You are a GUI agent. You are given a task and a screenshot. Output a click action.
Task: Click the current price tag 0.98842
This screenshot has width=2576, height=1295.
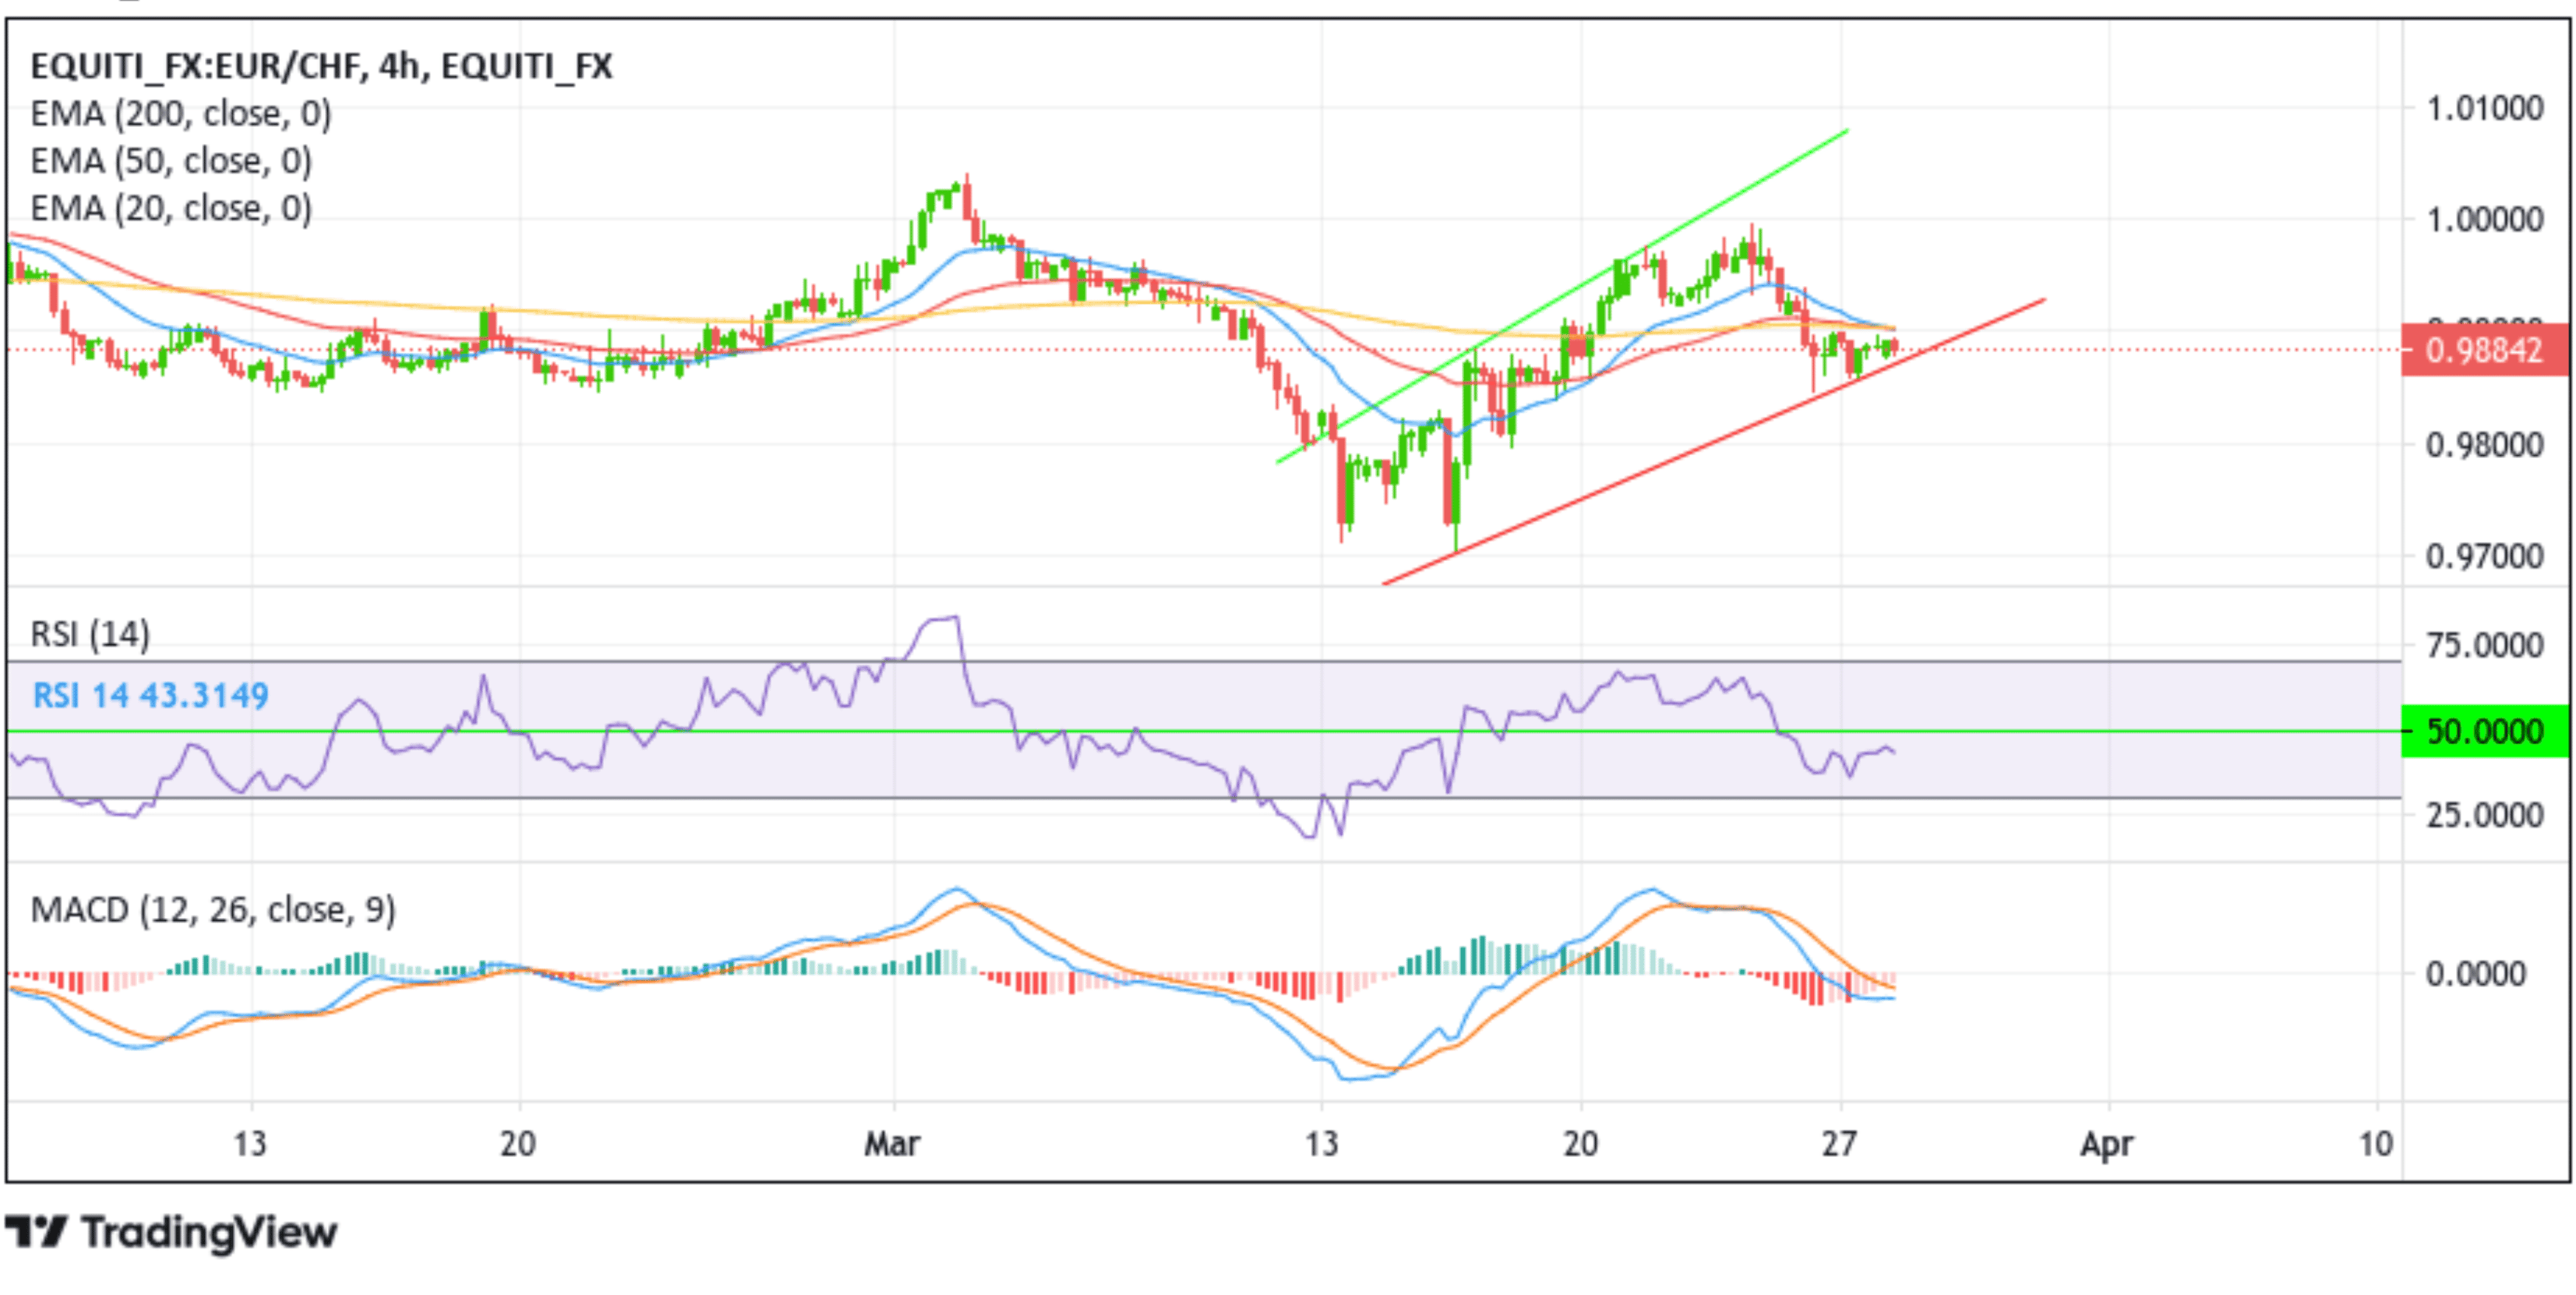(x=2484, y=350)
